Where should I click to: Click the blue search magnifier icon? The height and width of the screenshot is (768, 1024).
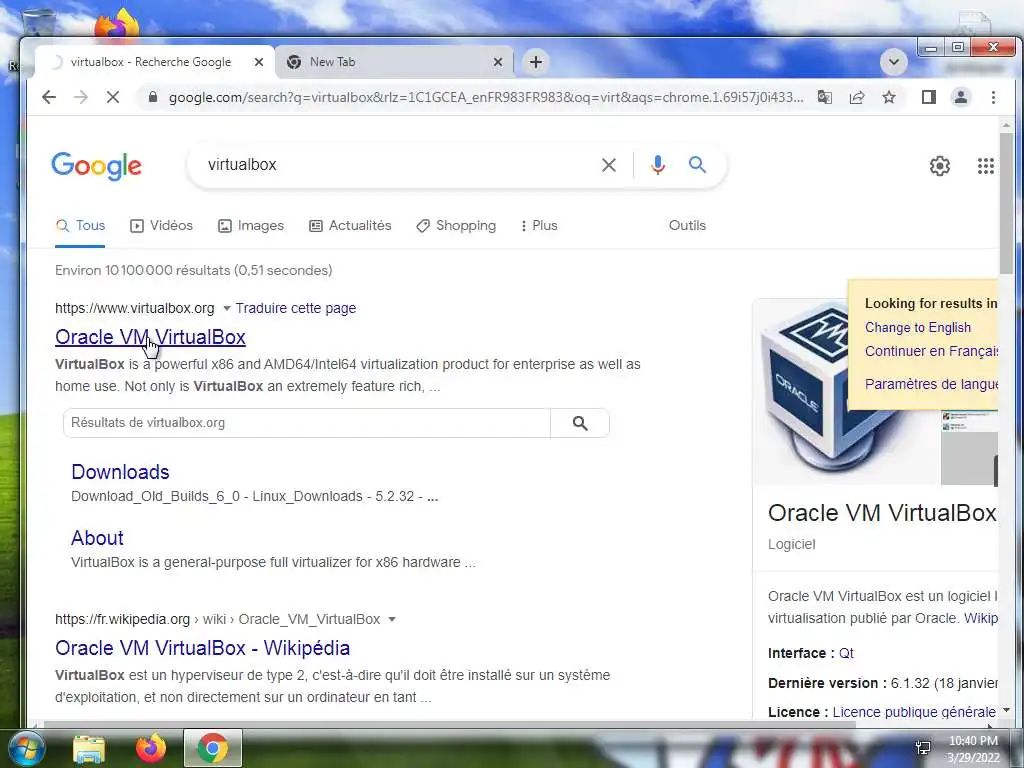coord(697,165)
